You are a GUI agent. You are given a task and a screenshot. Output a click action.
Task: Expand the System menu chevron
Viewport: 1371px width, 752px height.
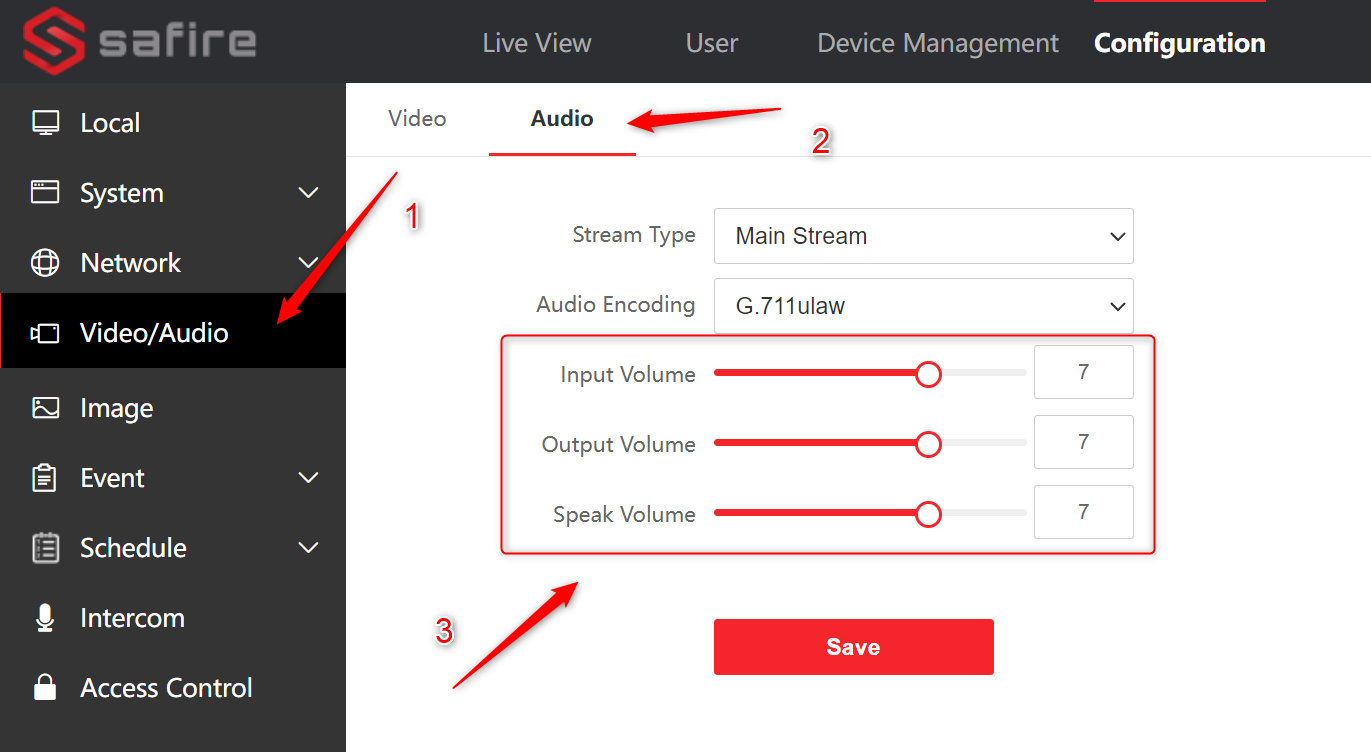(x=309, y=193)
